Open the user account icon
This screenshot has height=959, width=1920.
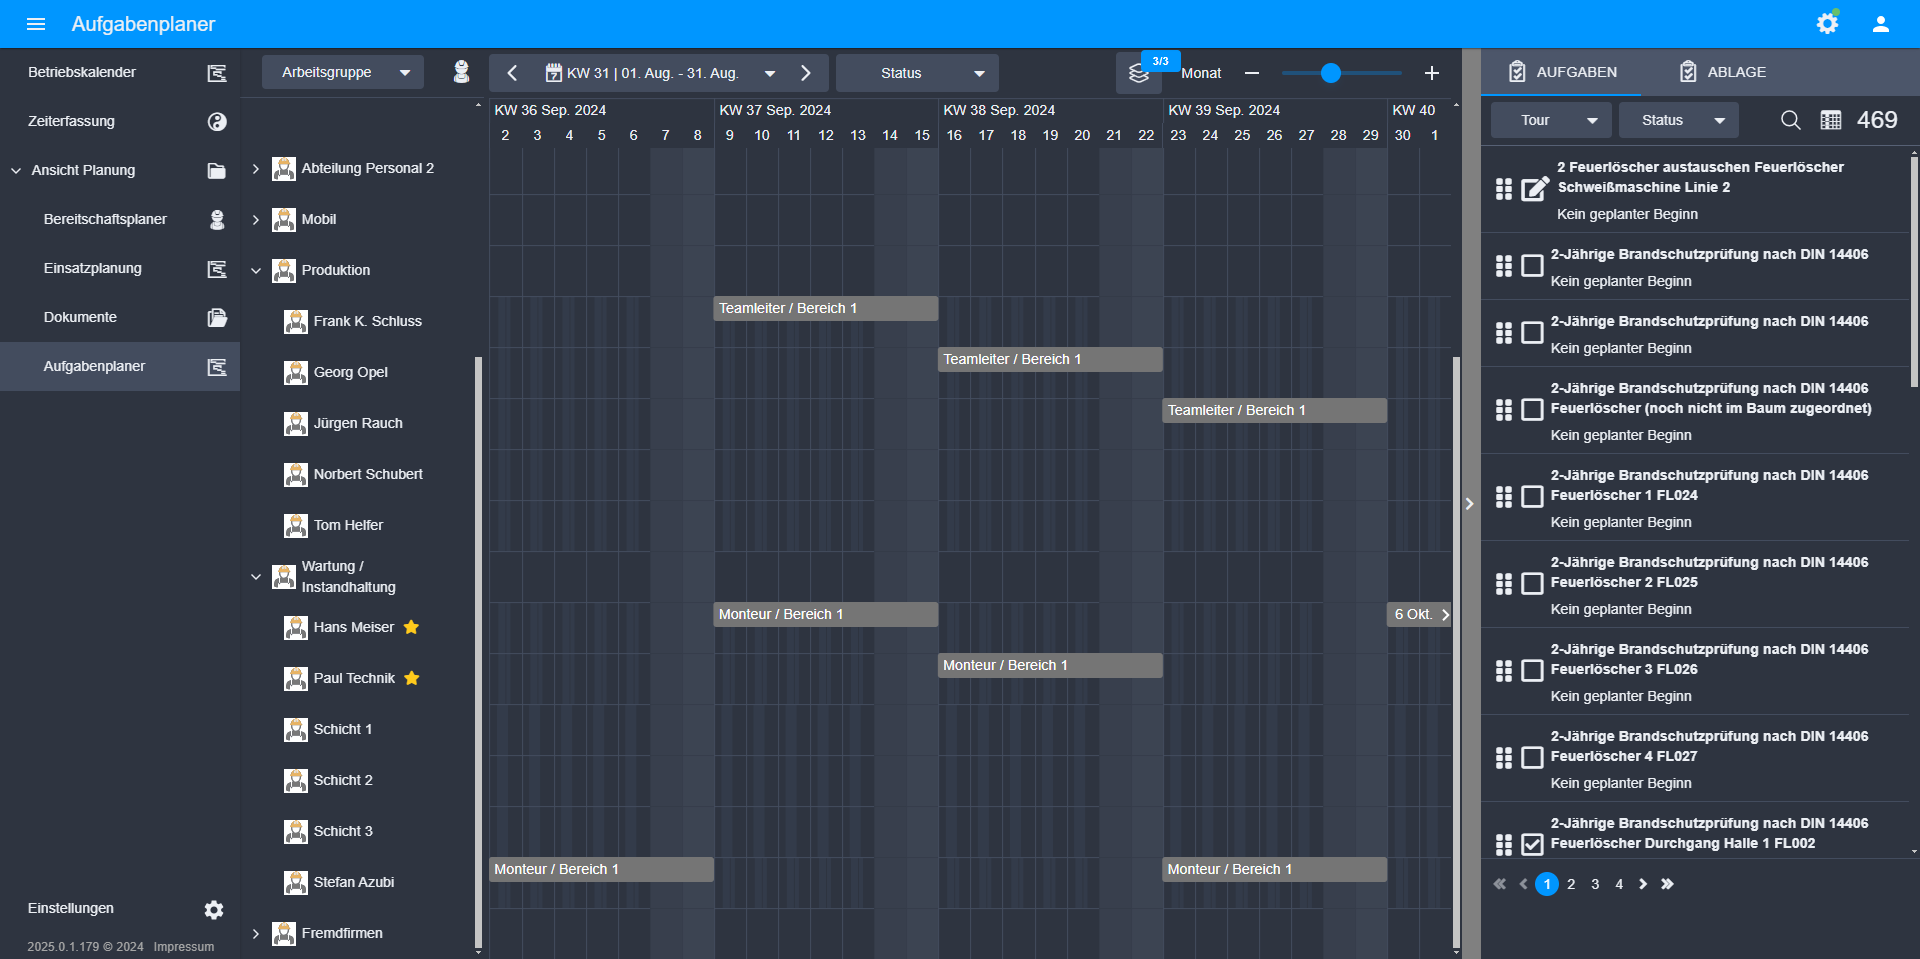[1881, 24]
